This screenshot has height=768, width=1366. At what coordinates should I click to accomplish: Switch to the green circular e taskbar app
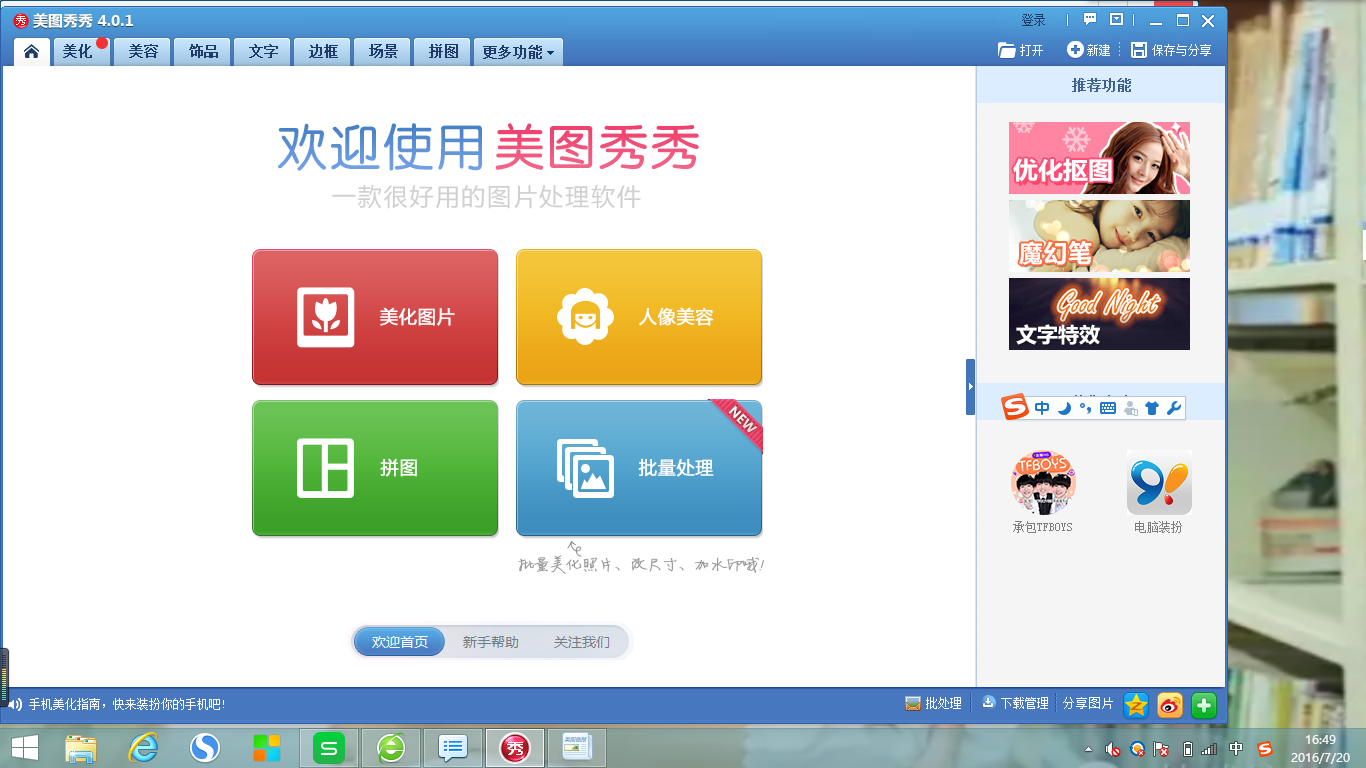tap(390, 748)
